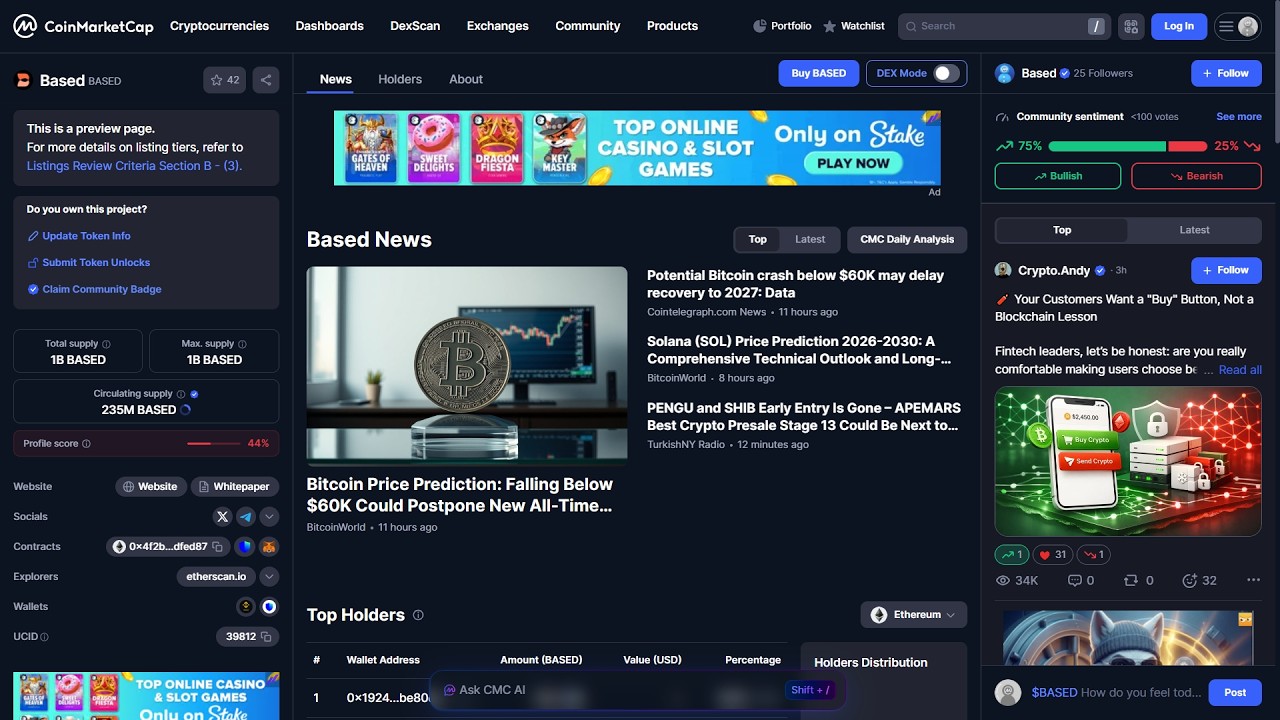Screen dimensions: 1280x720
Task: Switch to the About tab
Action: pyautogui.click(x=466, y=79)
